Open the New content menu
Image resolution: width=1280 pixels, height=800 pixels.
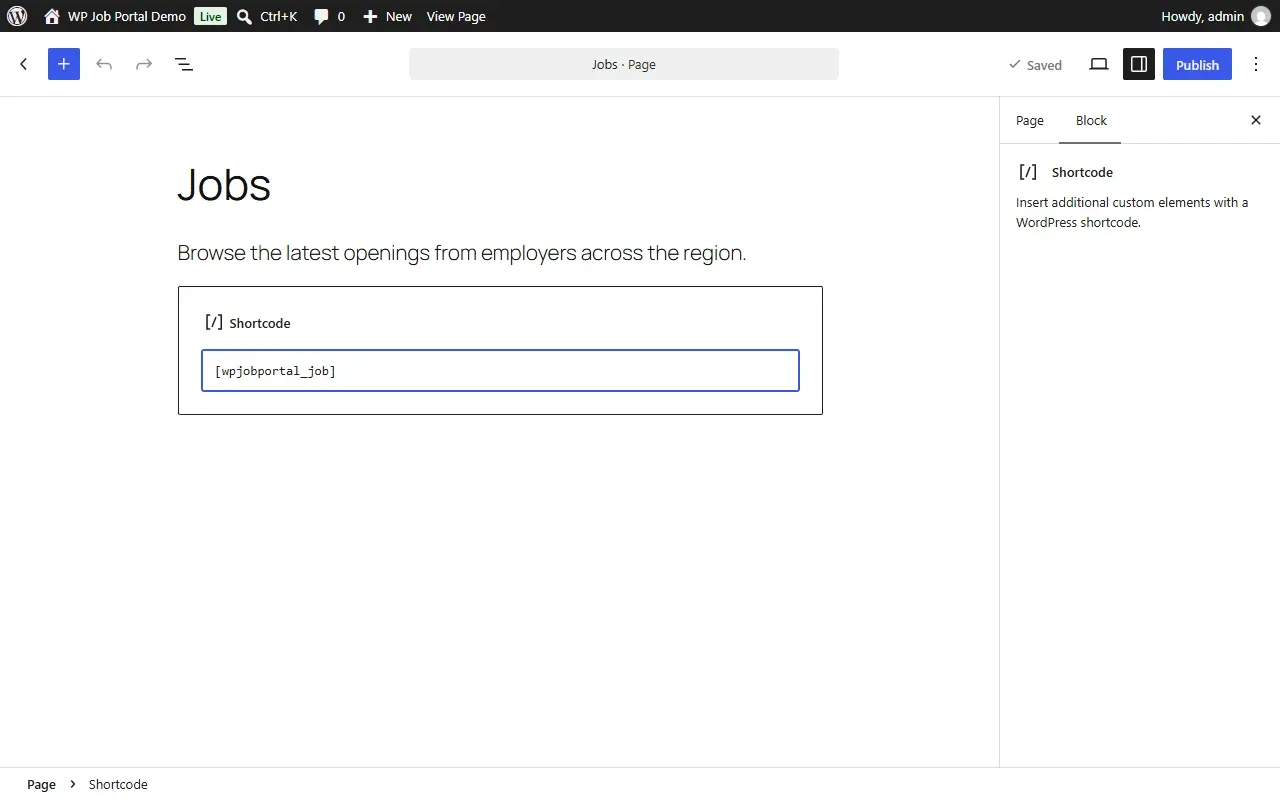pyautogui.click(x=387, y=16)
